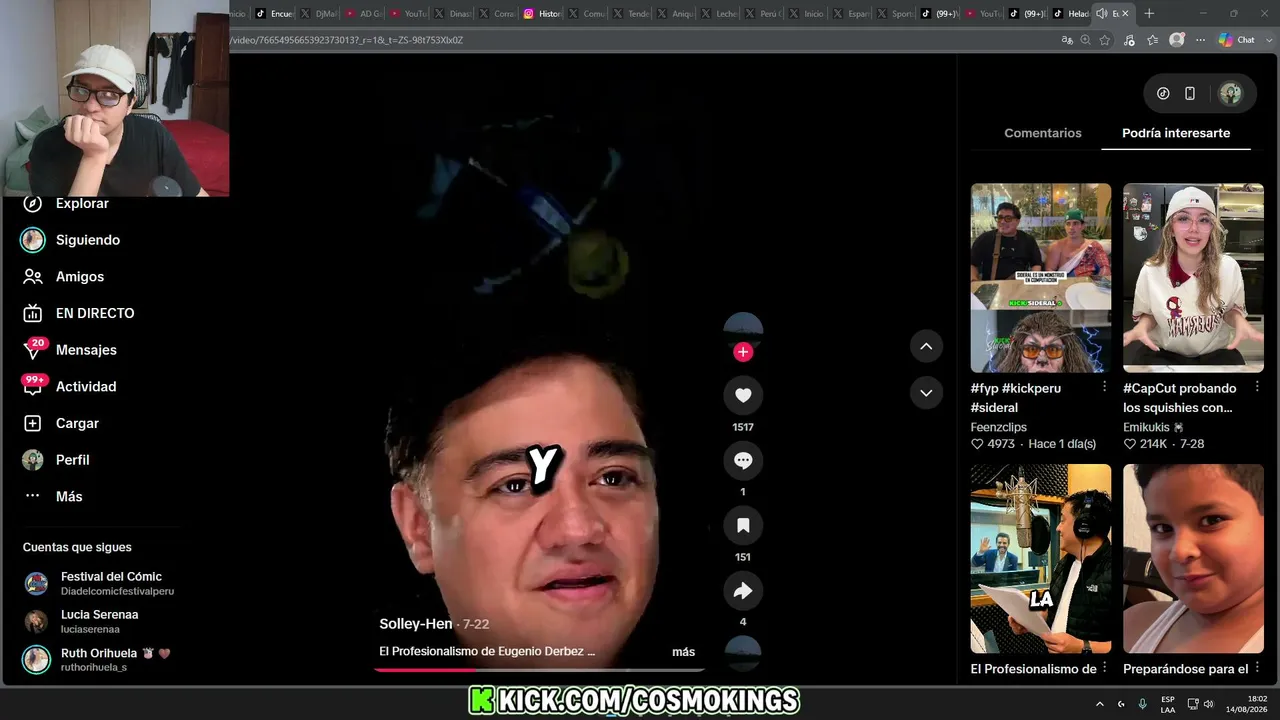Screen dimensions: 1280x720
Task: Switch to the Comentarios tab
Action: pyautogui.click(x=1043, y=133)
